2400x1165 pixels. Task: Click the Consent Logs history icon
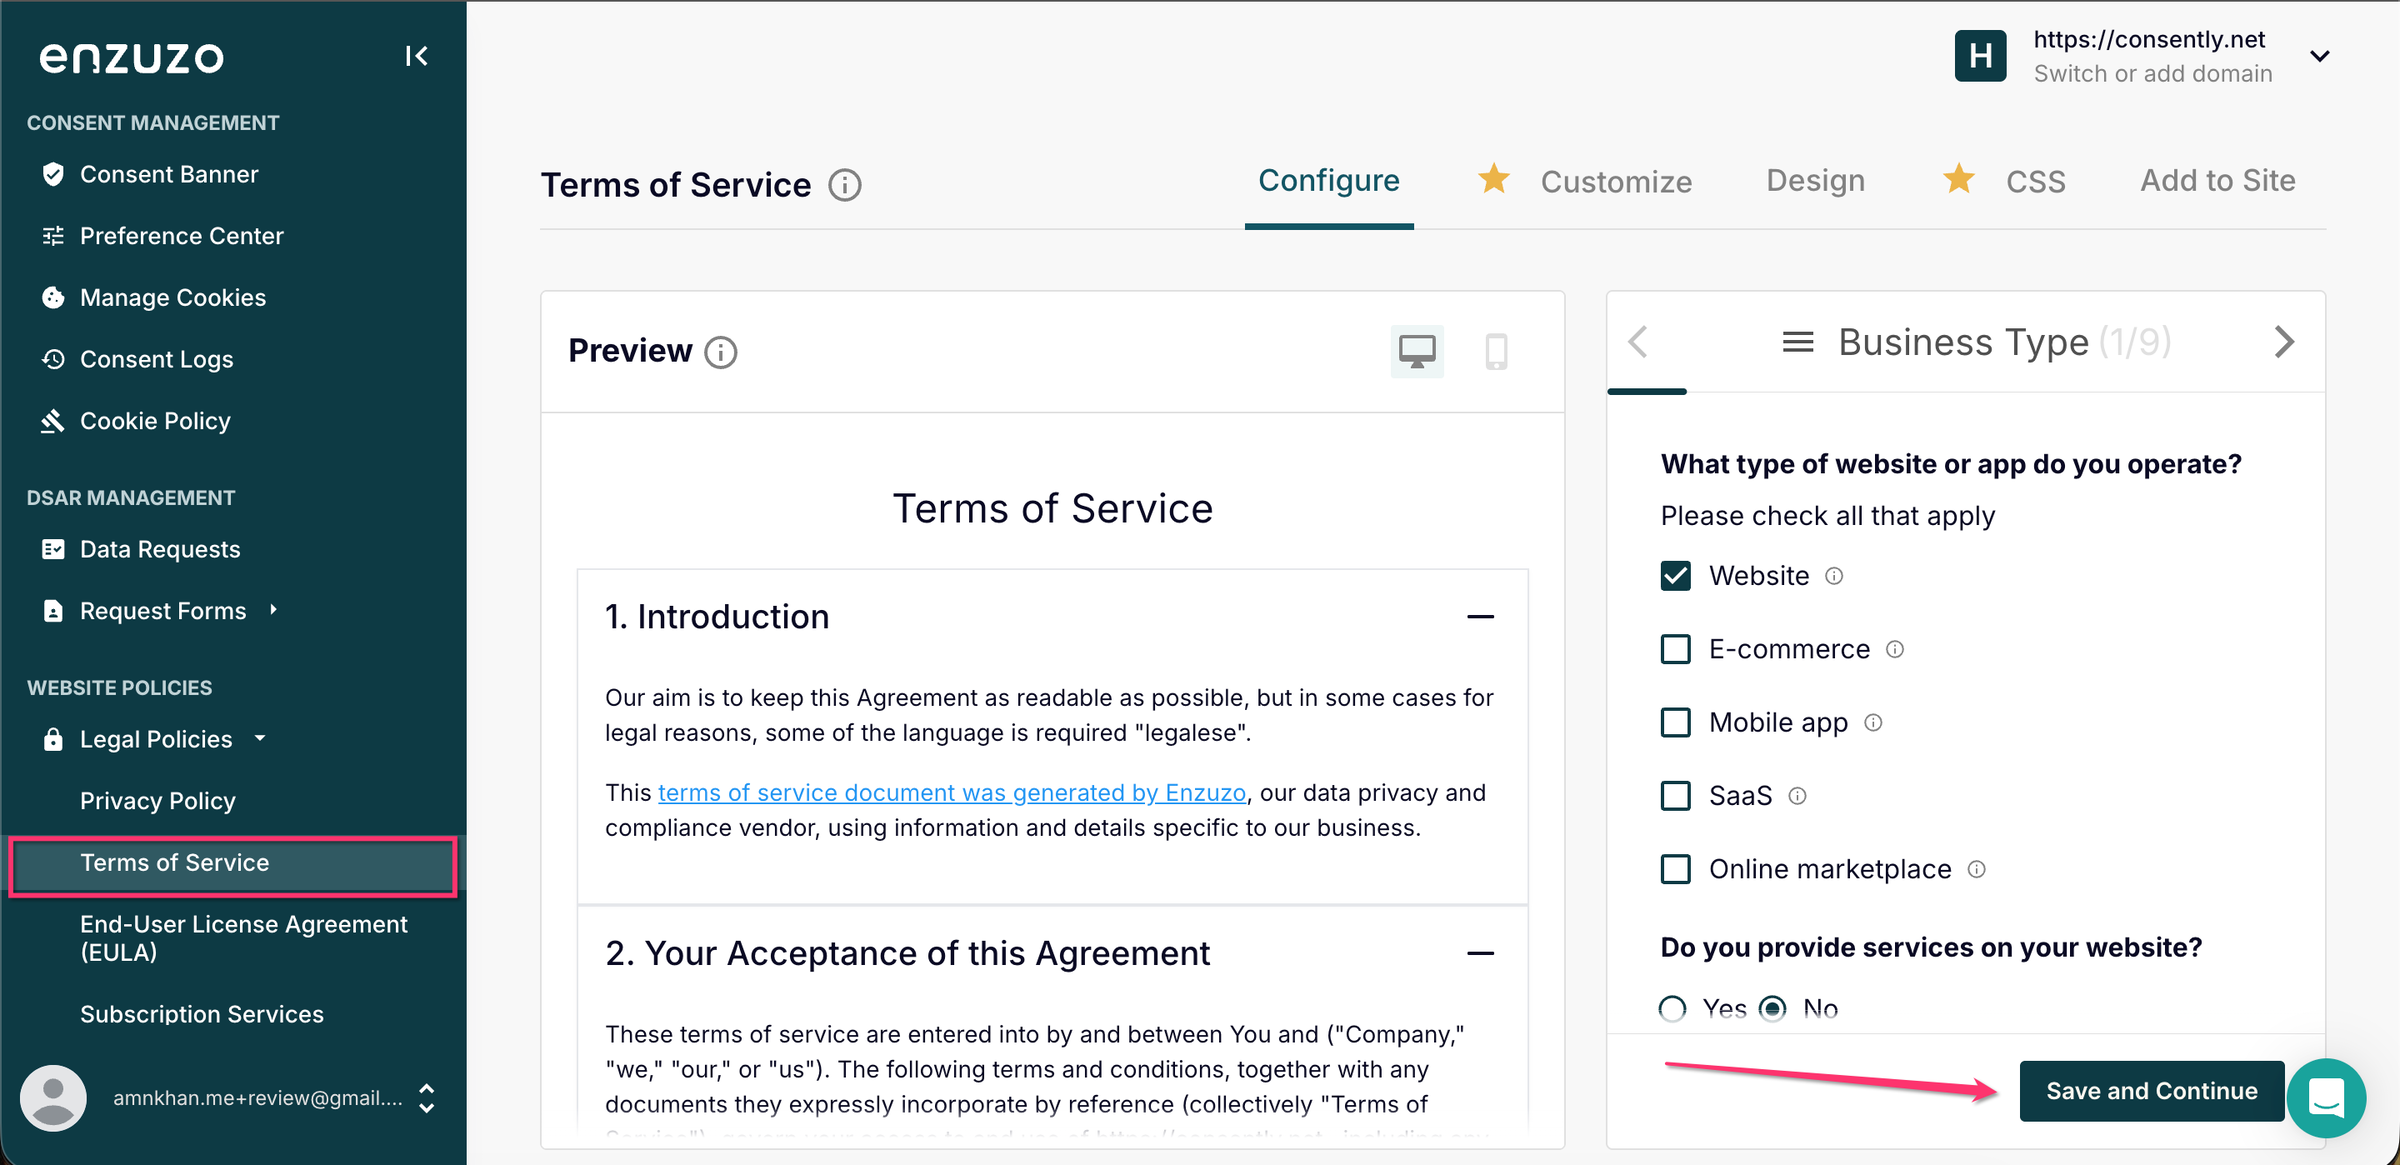pyautogui.click(x=53, y=359)
